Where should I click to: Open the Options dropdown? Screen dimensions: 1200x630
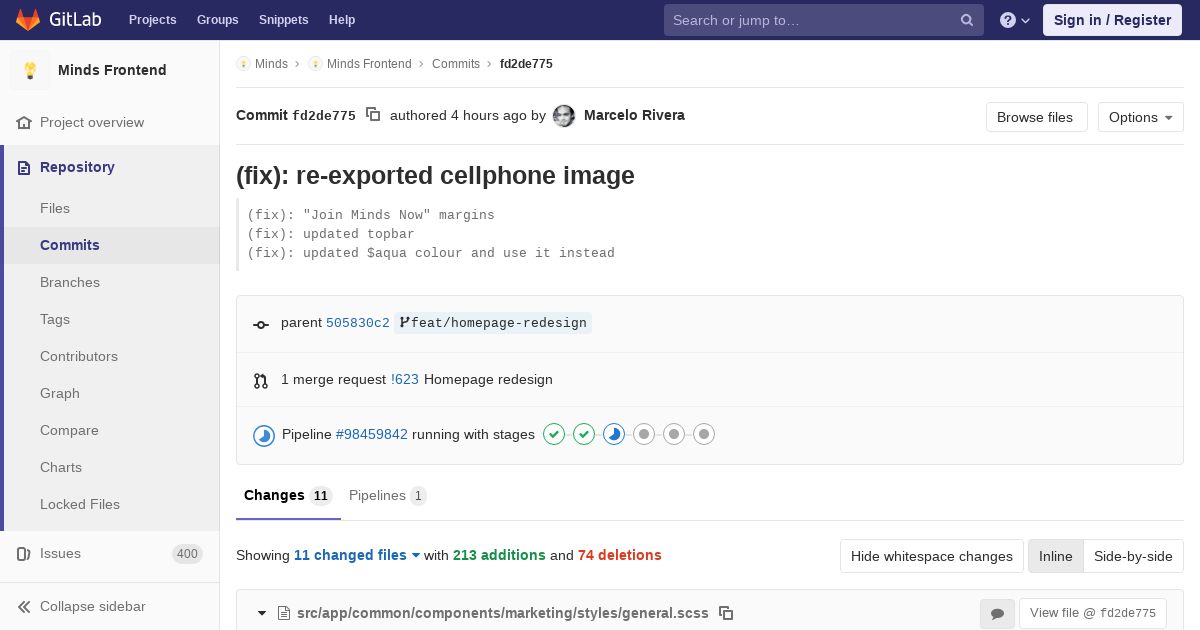coord(1140,117)
